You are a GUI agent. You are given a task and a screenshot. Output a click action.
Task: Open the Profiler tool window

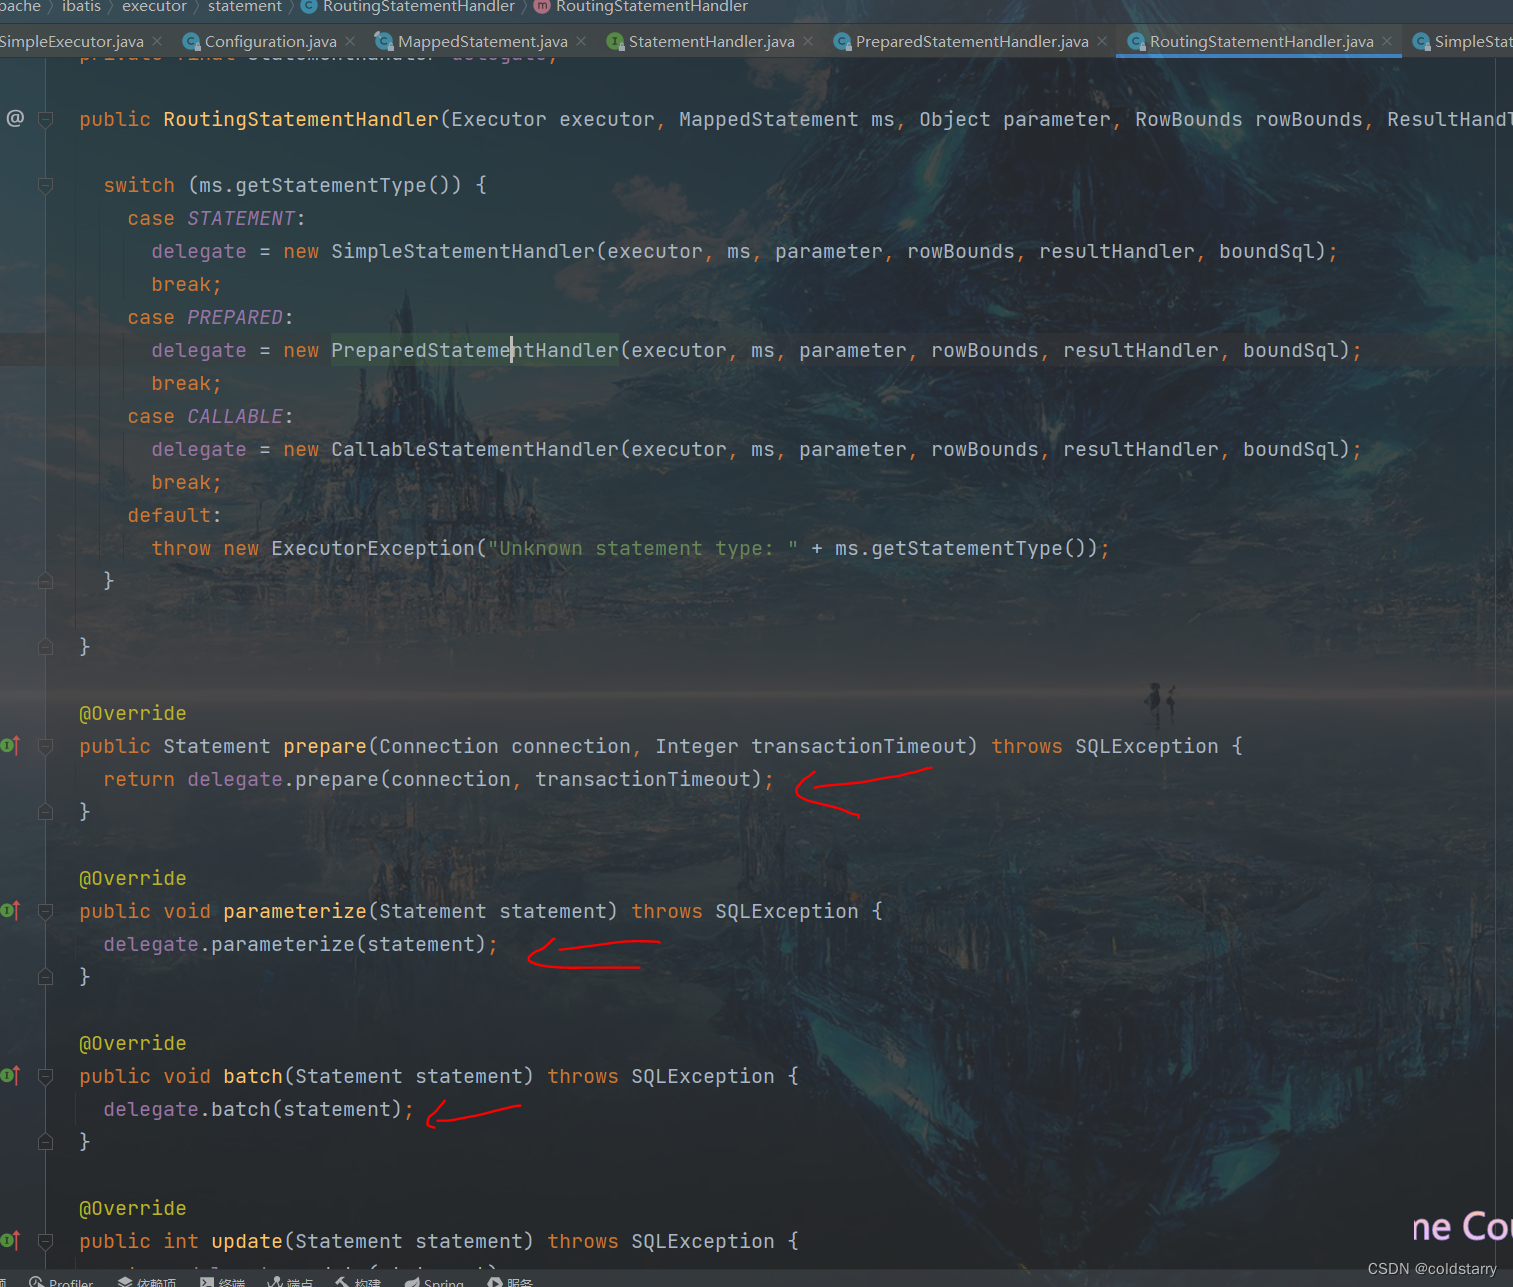coord(61,1281)
